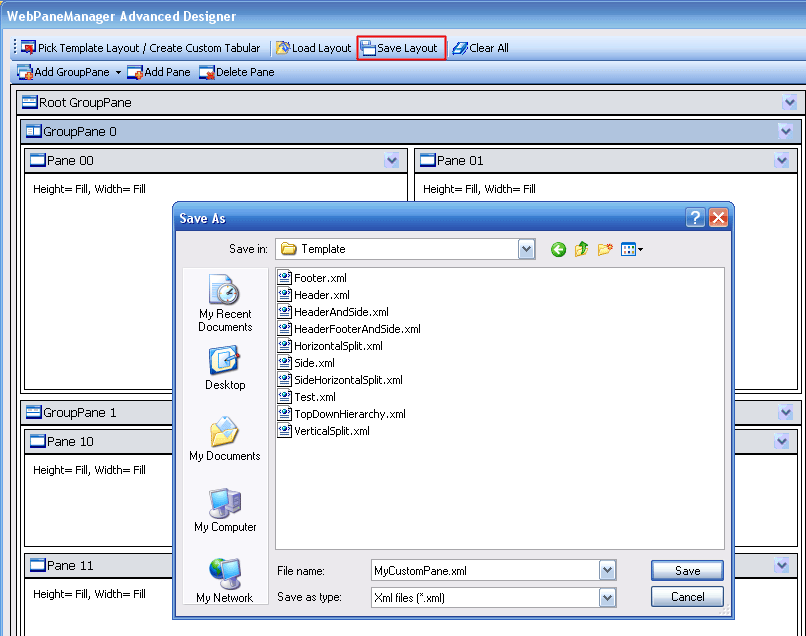Click the File name input field
Screen dimensions: 806x636
pos(484,571)
